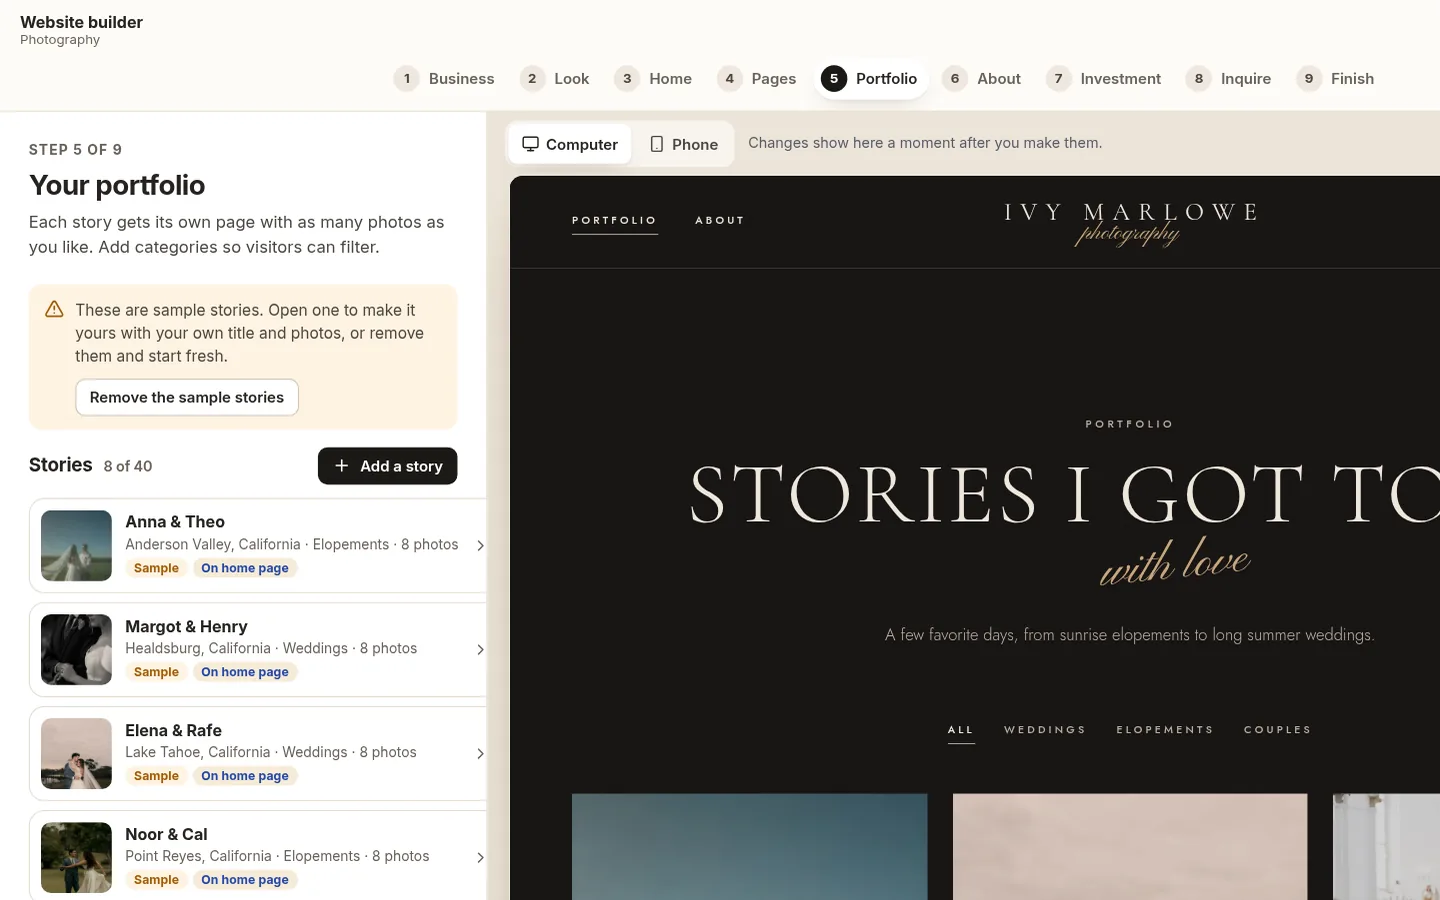Viewport: 1440px width, 900px height.
Task: Open the Pages step
Action: 757,79
